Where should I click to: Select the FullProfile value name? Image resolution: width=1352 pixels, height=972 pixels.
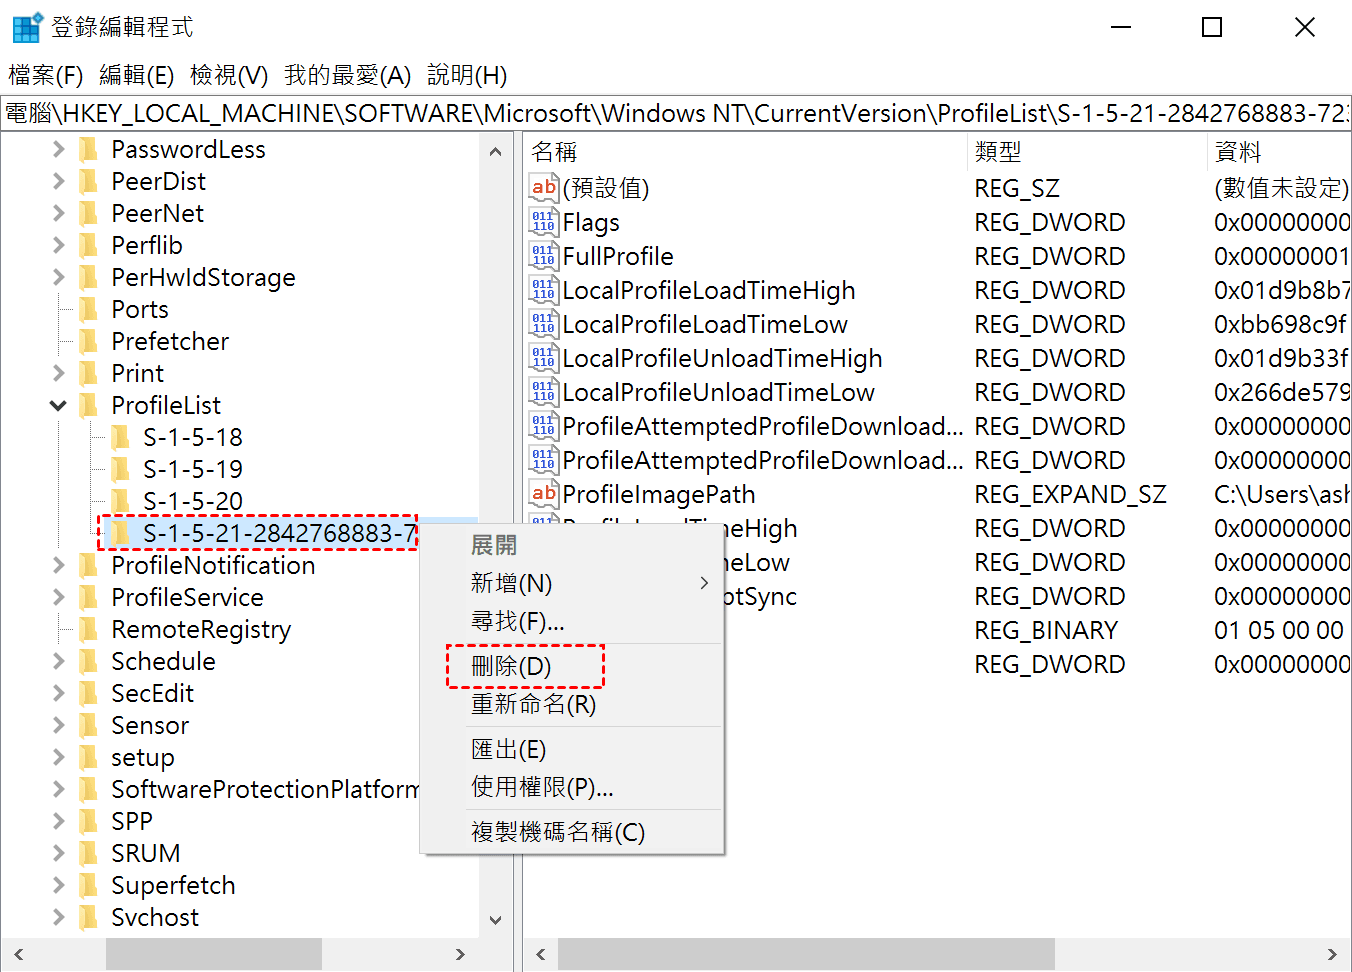[x=618, y=256]
